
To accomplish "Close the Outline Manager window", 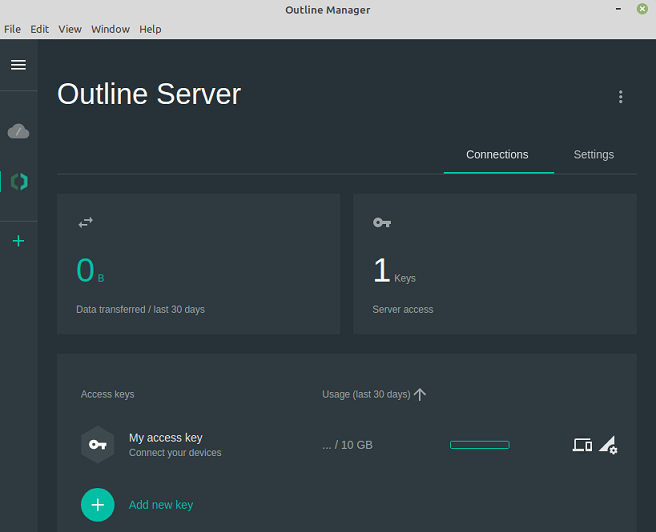I will pos(642,9).
